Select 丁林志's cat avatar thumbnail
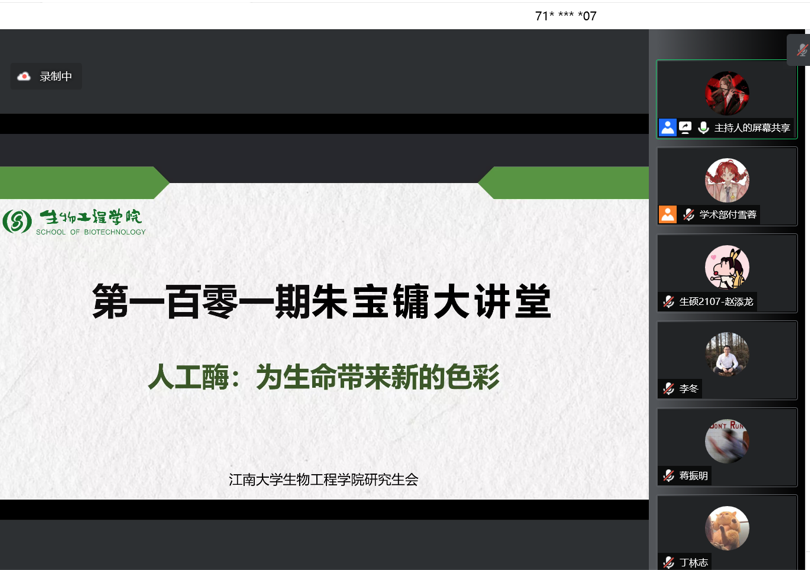 727,528
